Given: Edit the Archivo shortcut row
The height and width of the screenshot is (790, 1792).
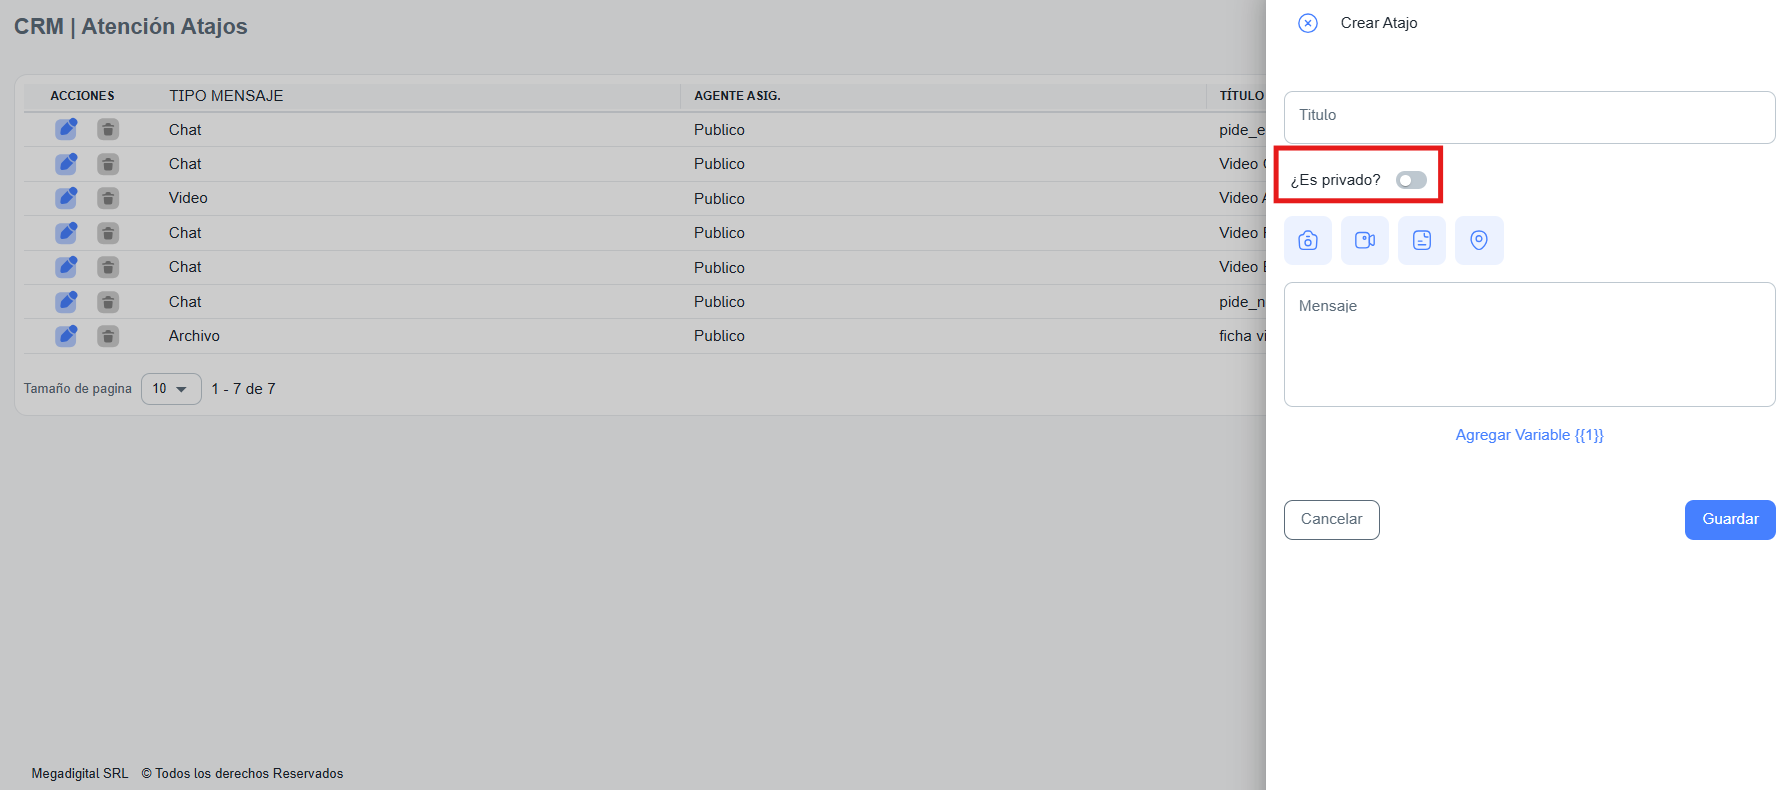Looking at the screenshot, I should point(66,336).
